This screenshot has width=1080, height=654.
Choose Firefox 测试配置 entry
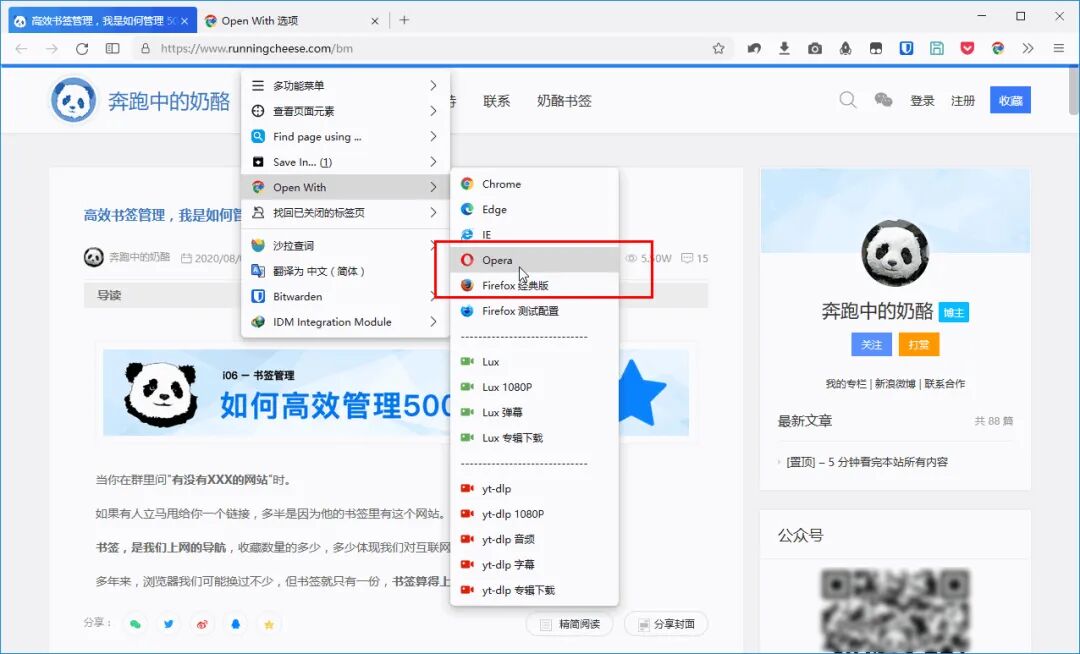[534, 310]
